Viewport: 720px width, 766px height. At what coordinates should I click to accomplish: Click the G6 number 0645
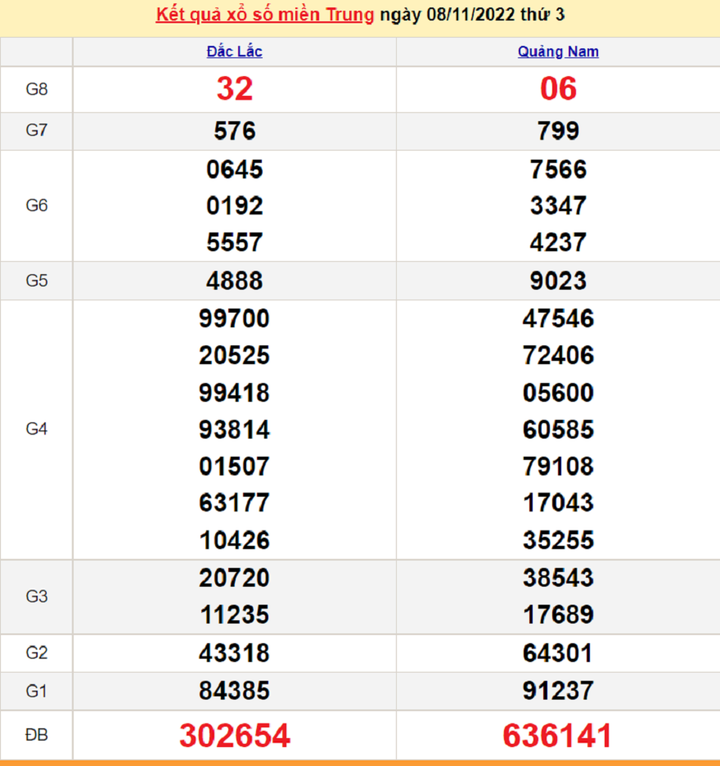coord(234,169)
